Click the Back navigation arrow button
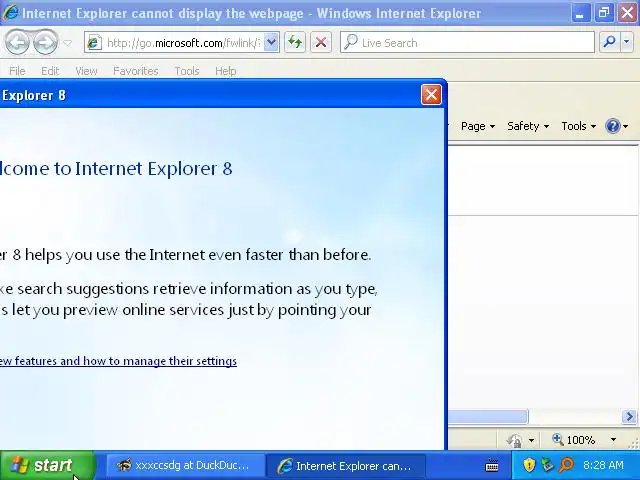640x480 pixels. click(17, 42)
